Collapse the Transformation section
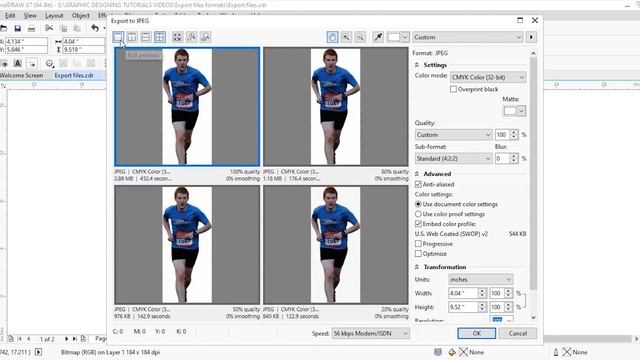This screenshot has width=640, height=360. (x=416, y=267)
